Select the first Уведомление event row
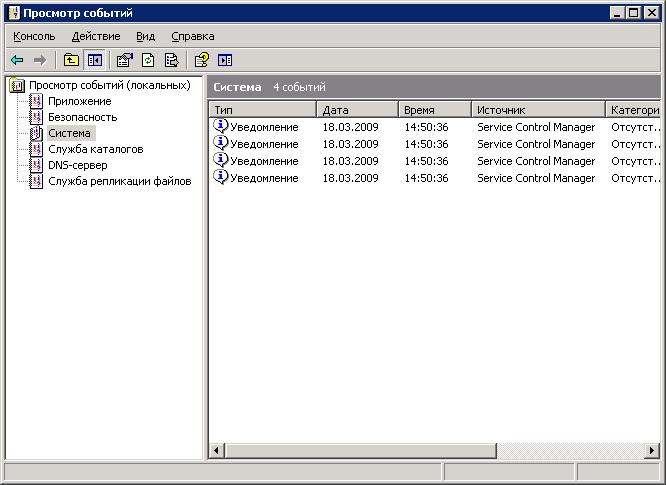 pyautogui.click(x=264, y=127)
